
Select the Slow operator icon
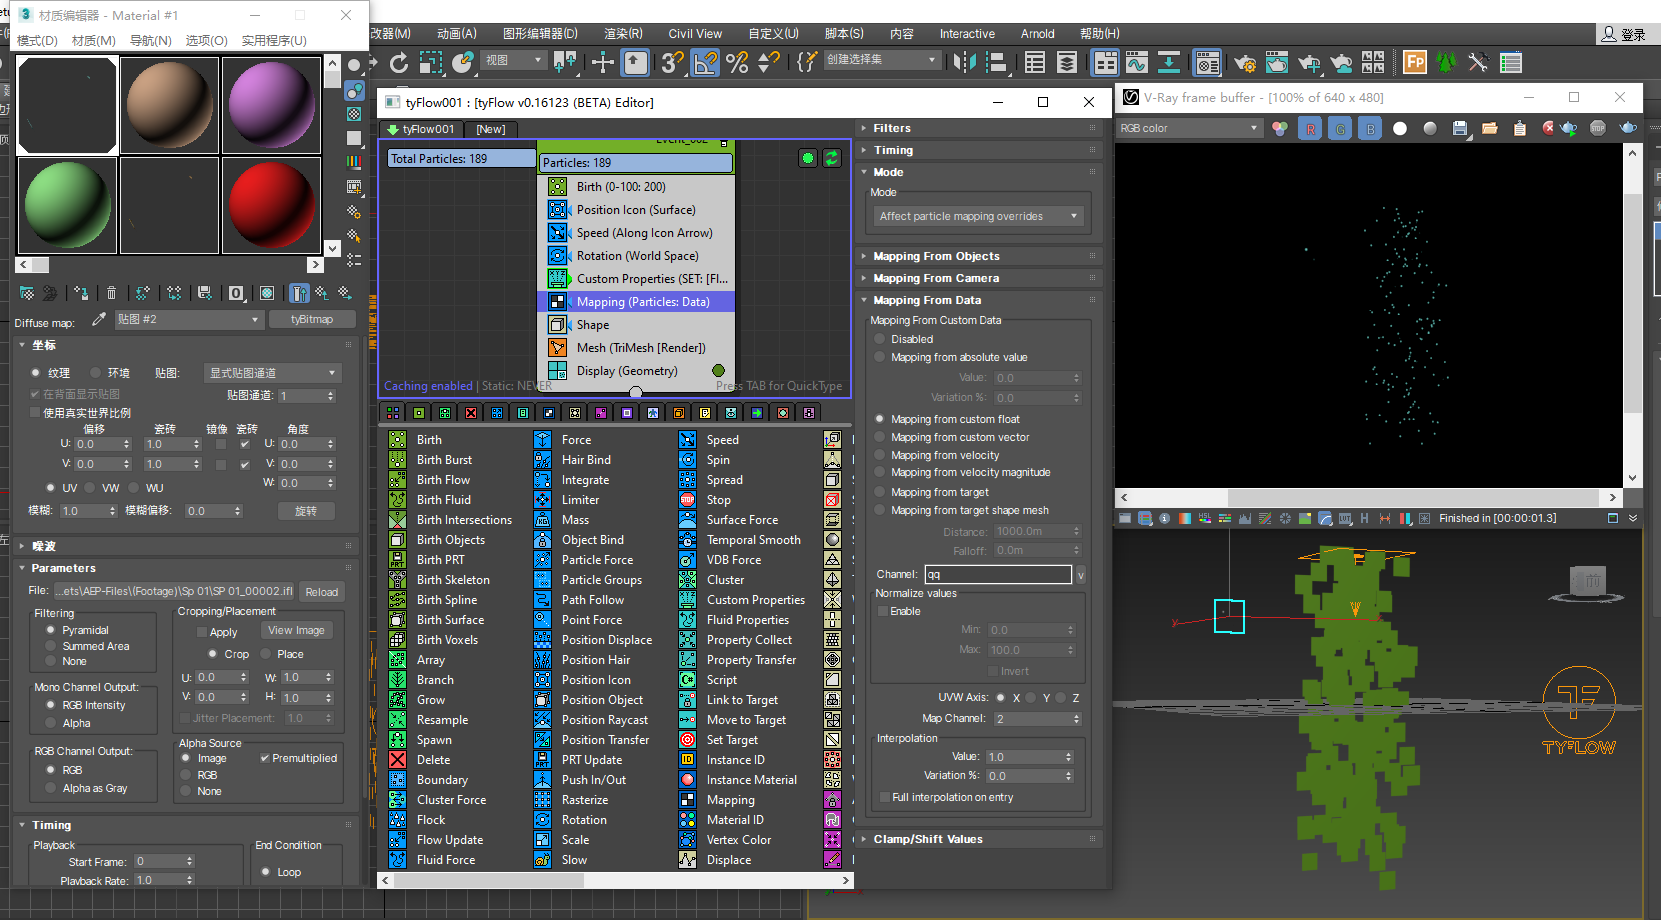click(x=542, y=860)
